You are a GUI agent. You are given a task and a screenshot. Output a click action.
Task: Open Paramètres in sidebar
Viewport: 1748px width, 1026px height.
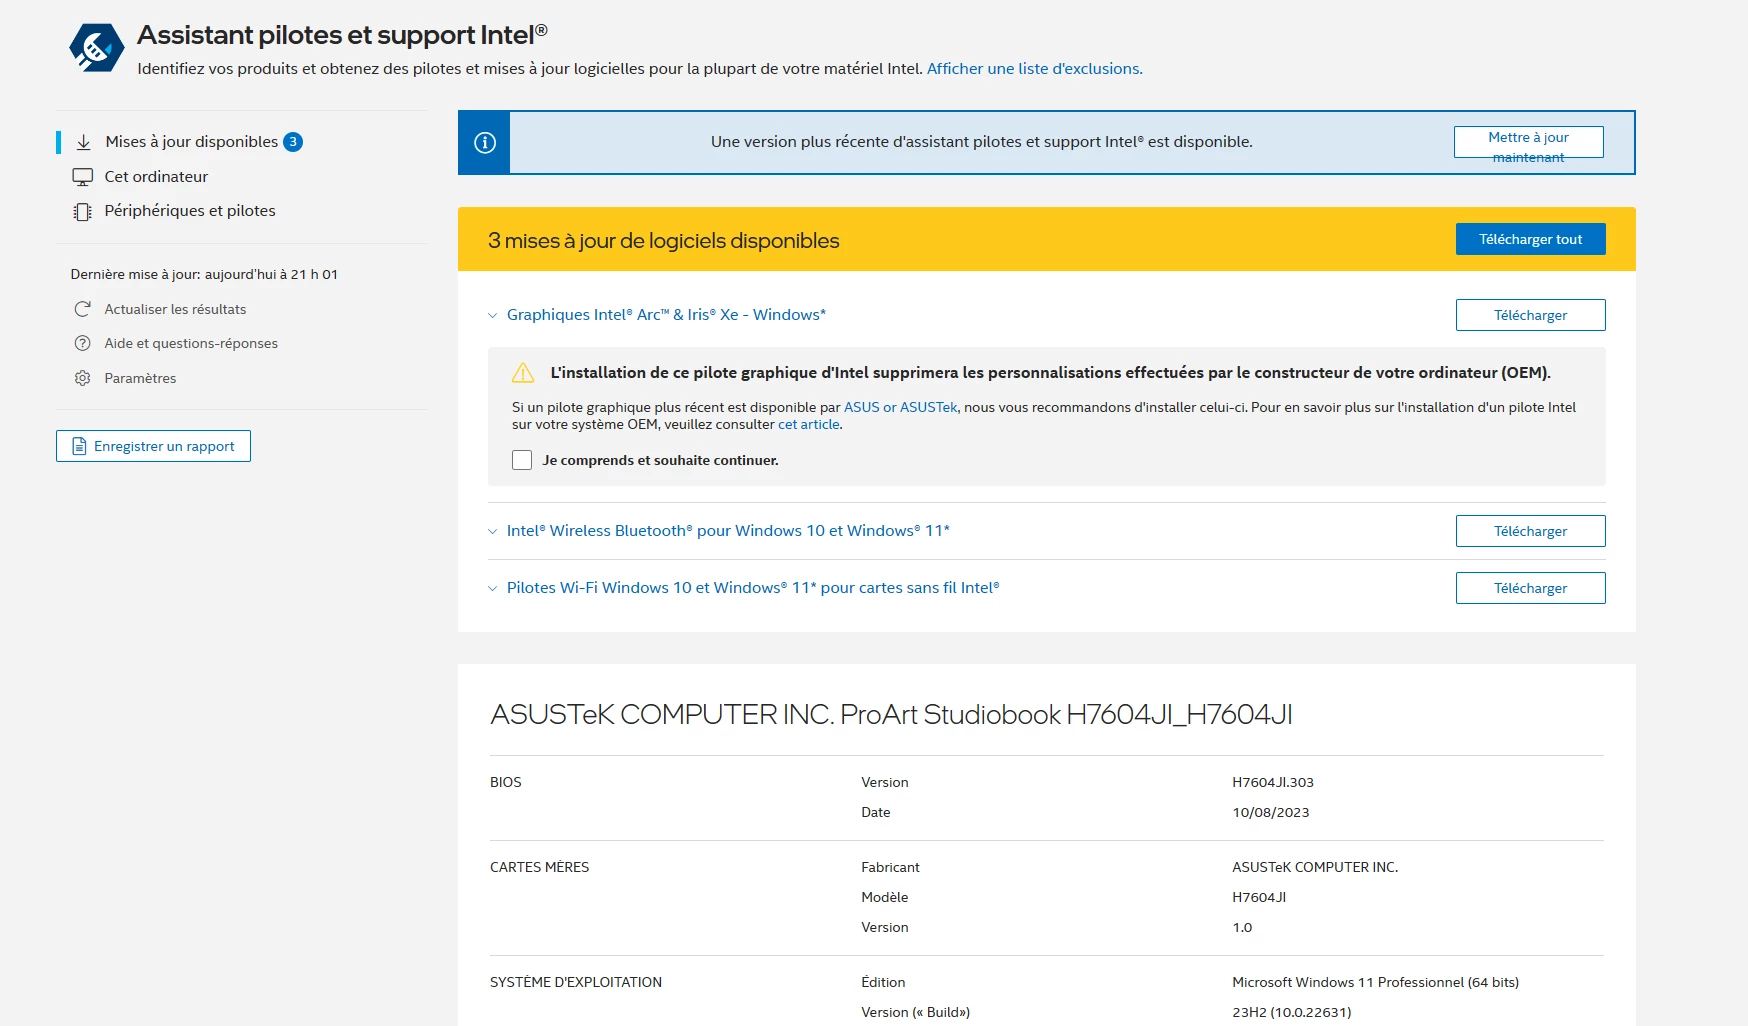[140, 378]
